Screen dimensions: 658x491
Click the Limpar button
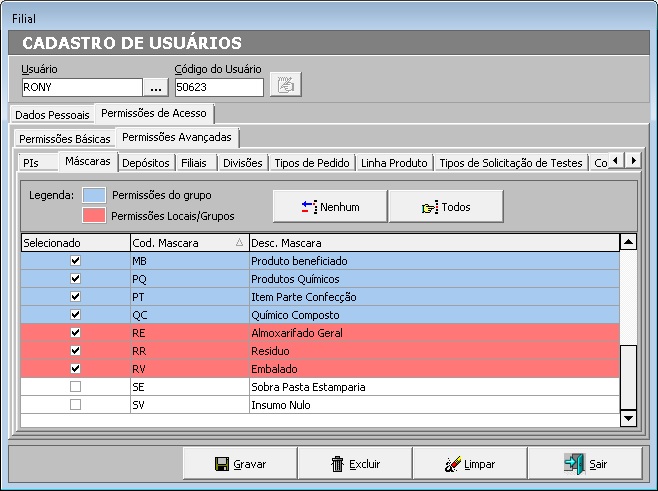pyautogui.click(x=469, y=464)
